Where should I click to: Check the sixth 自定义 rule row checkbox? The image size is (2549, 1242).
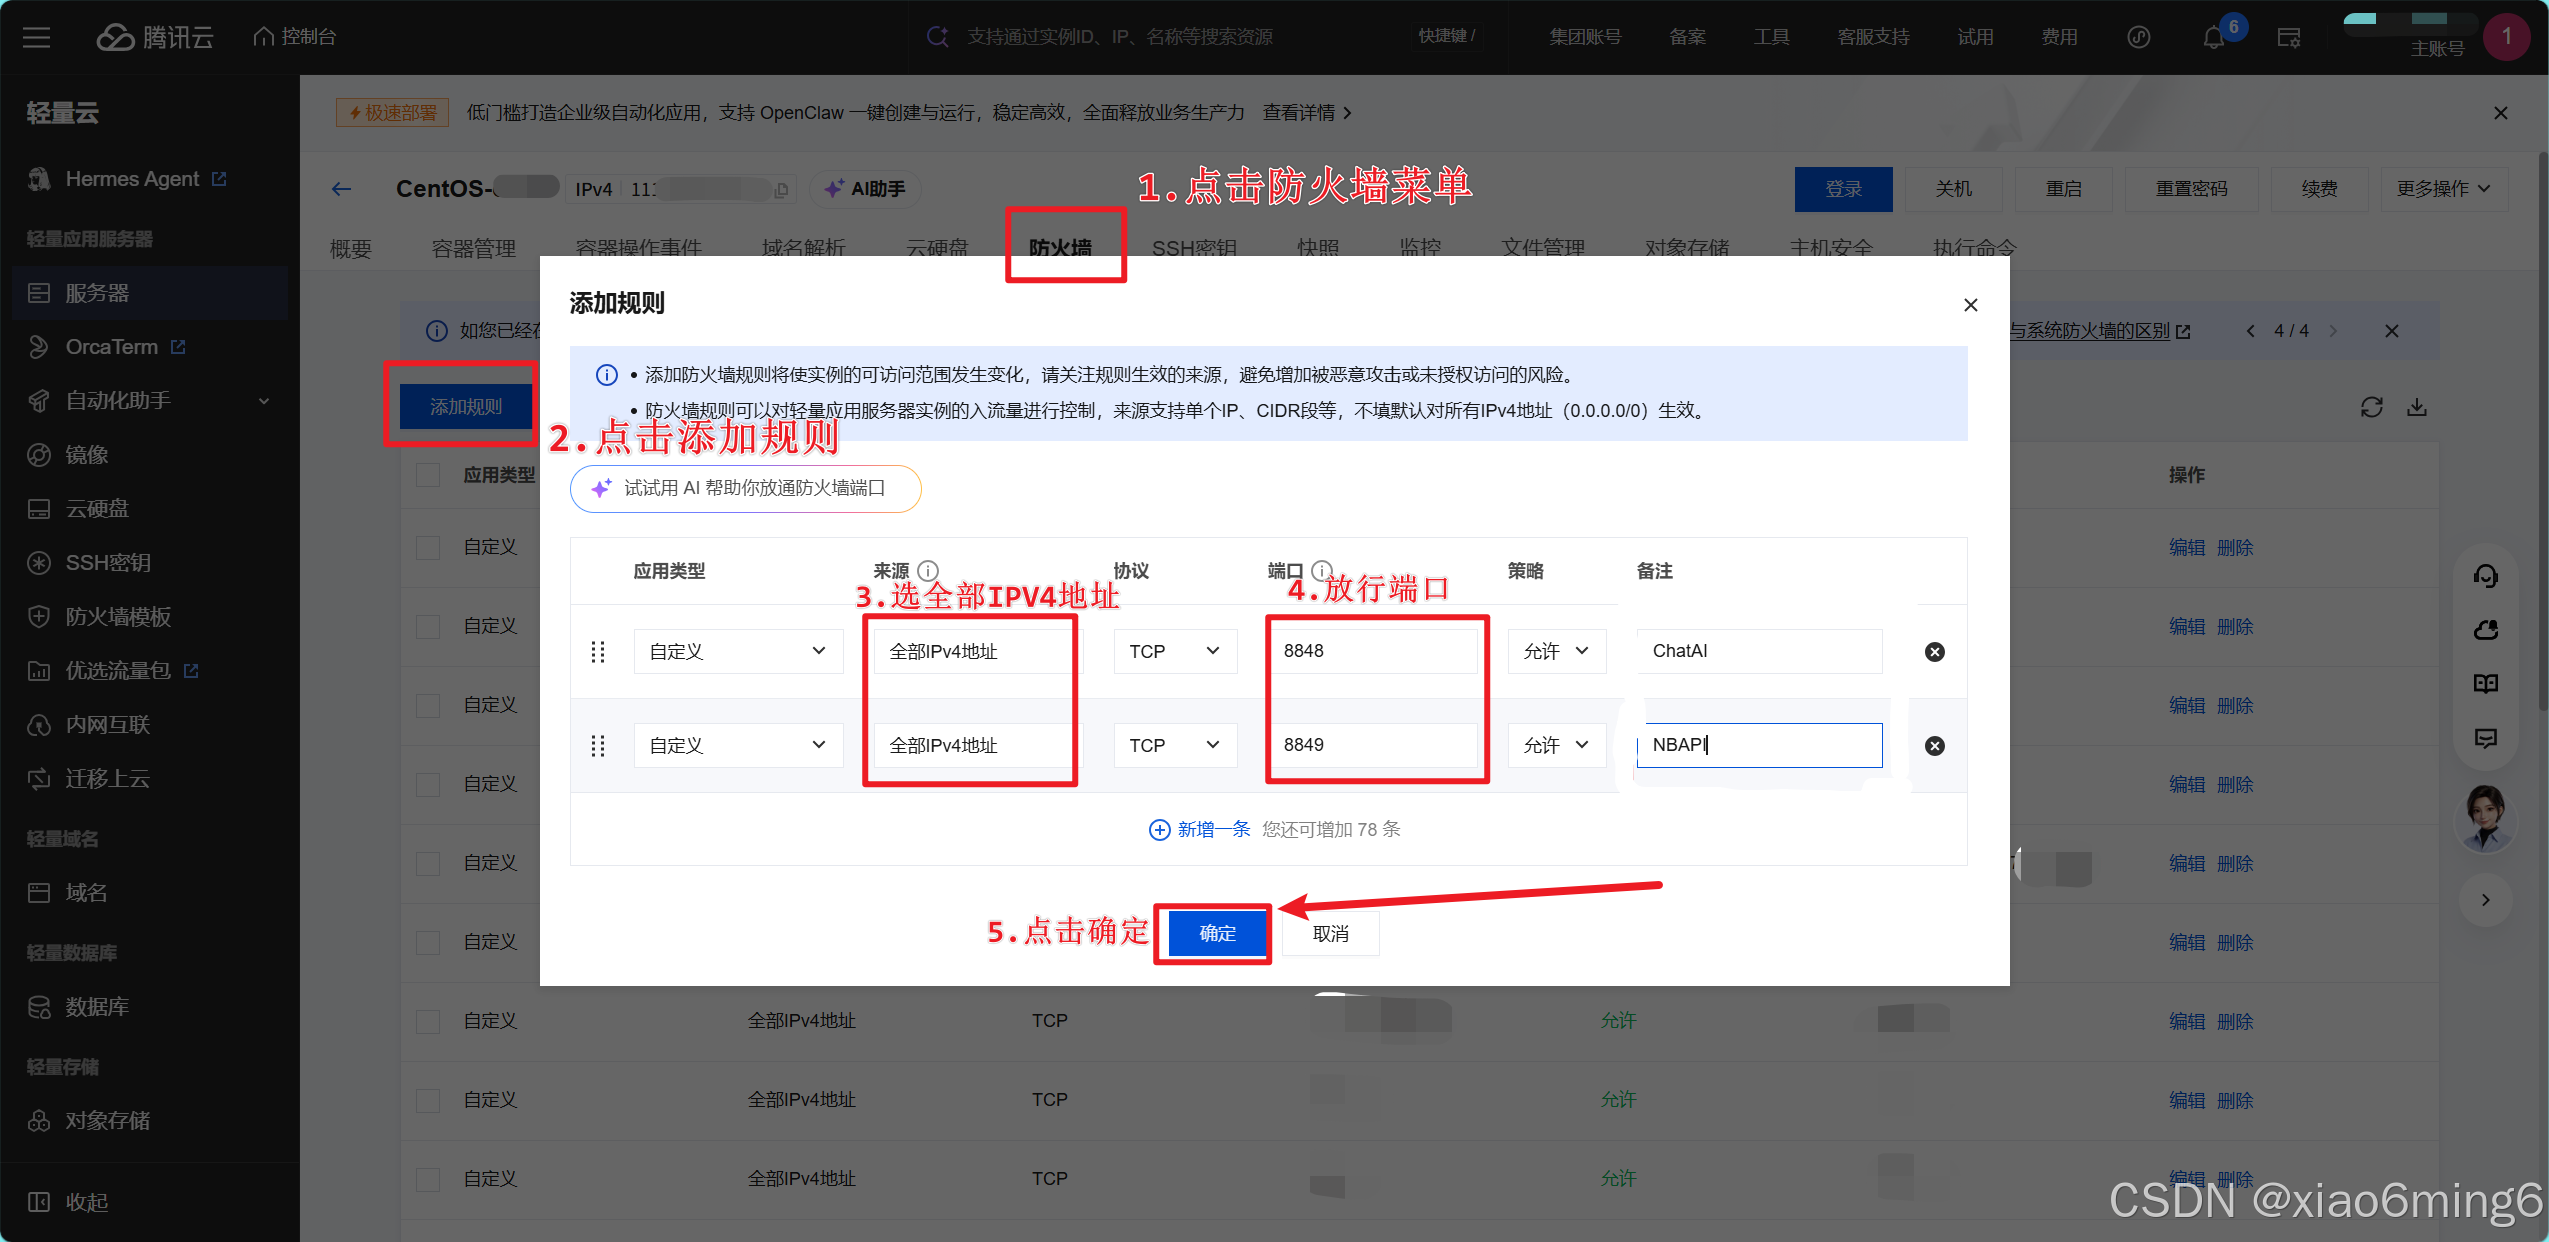tap(428, 942)
